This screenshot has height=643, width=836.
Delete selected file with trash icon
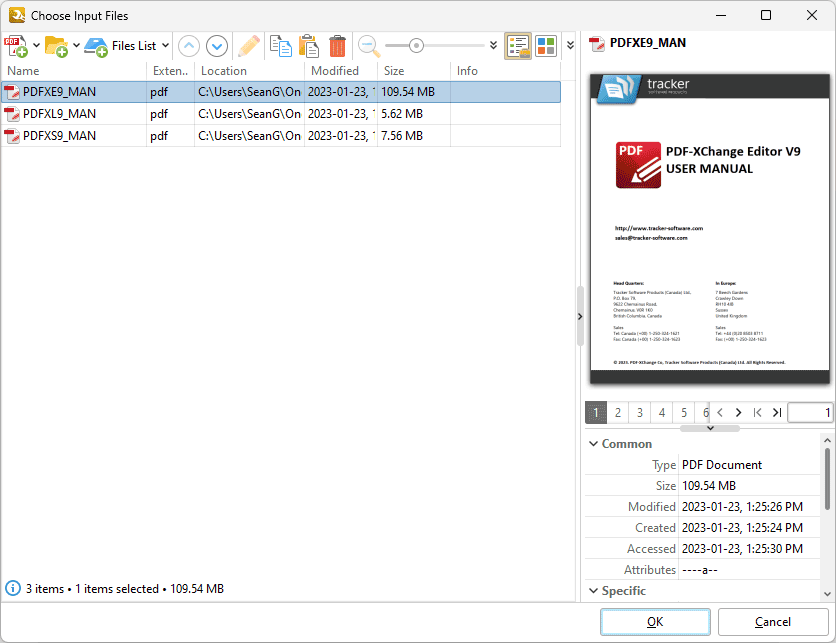[x=337, y=46]
